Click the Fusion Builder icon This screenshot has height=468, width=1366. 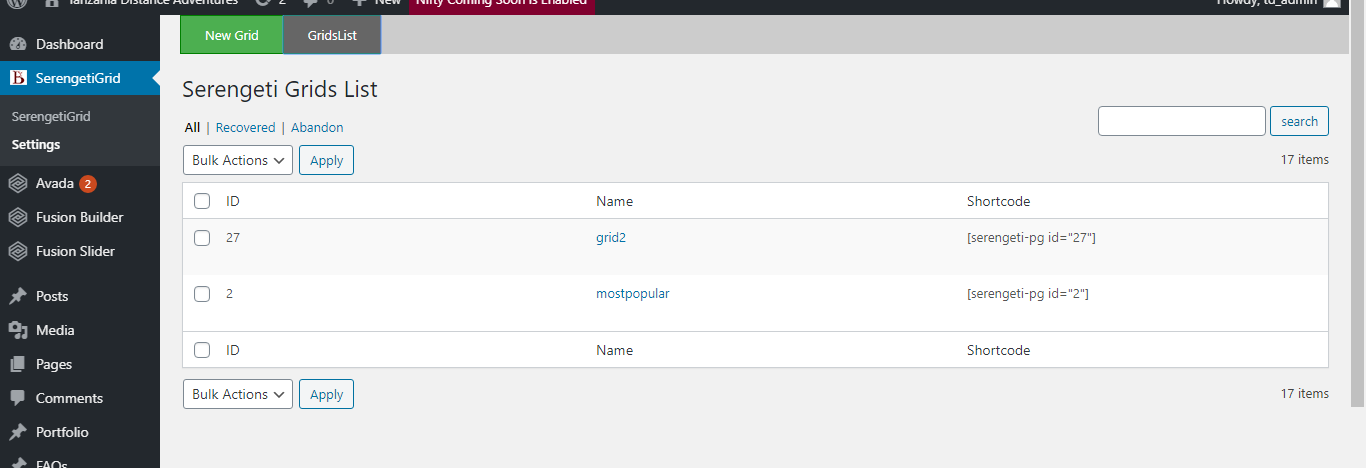17,217
